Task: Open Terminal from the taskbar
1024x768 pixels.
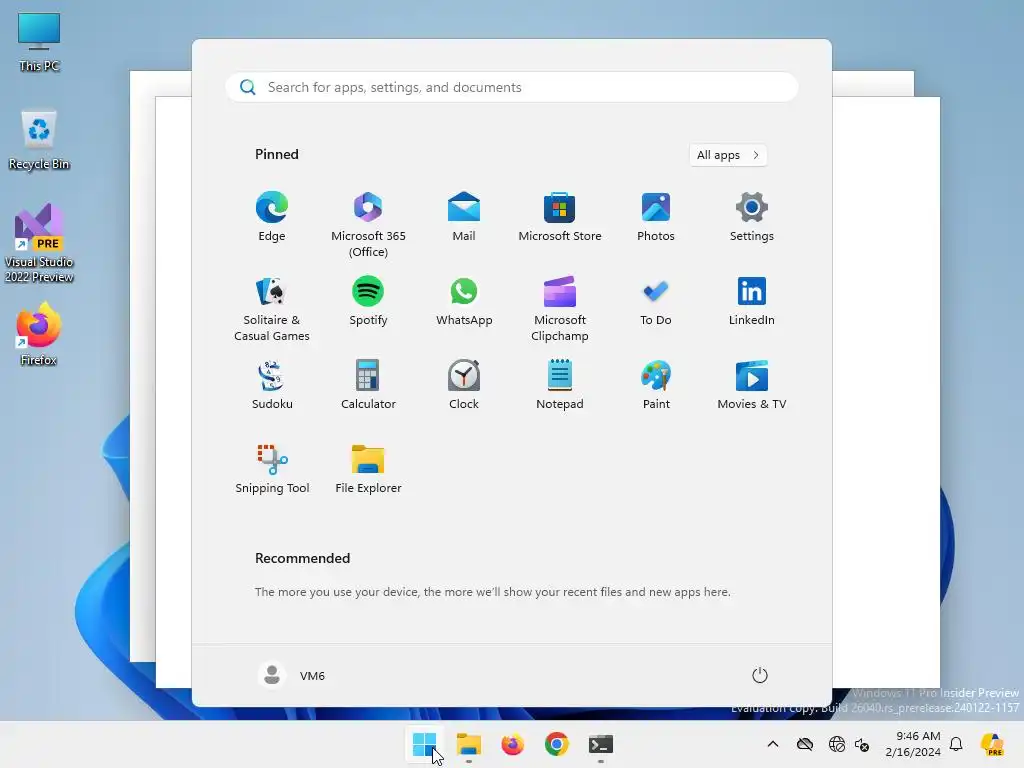Action: coord(601,744)
